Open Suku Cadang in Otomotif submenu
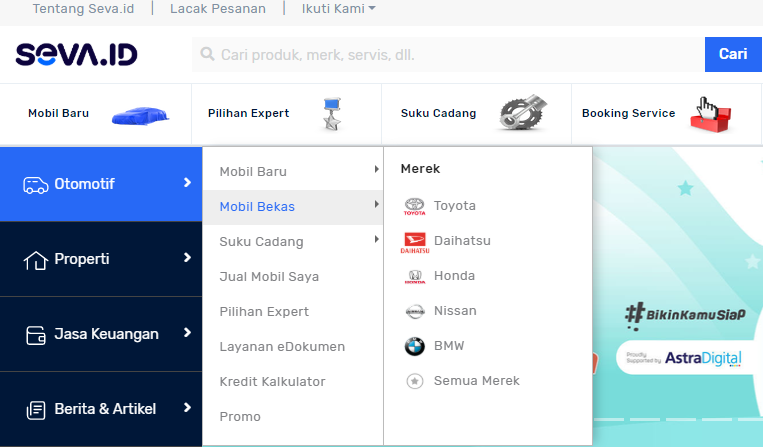Image resolution: width=763 pixels, height=447 pixels. pos(261,242)
